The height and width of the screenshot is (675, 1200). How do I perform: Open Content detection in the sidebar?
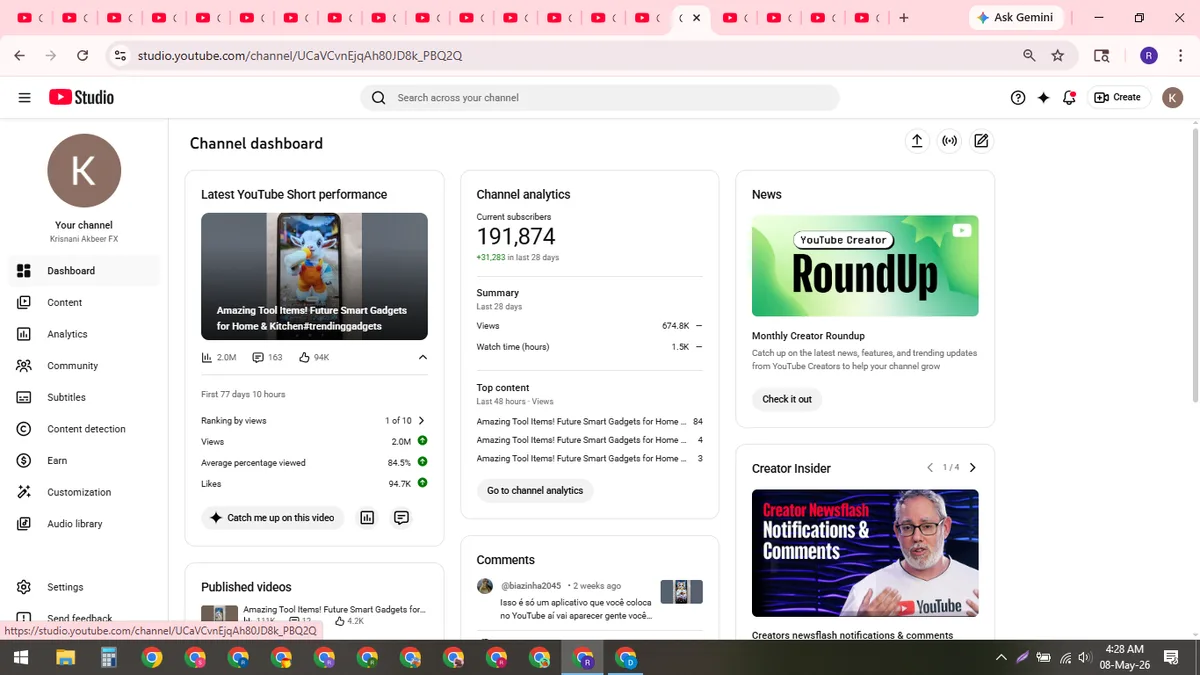pos(84,429)
